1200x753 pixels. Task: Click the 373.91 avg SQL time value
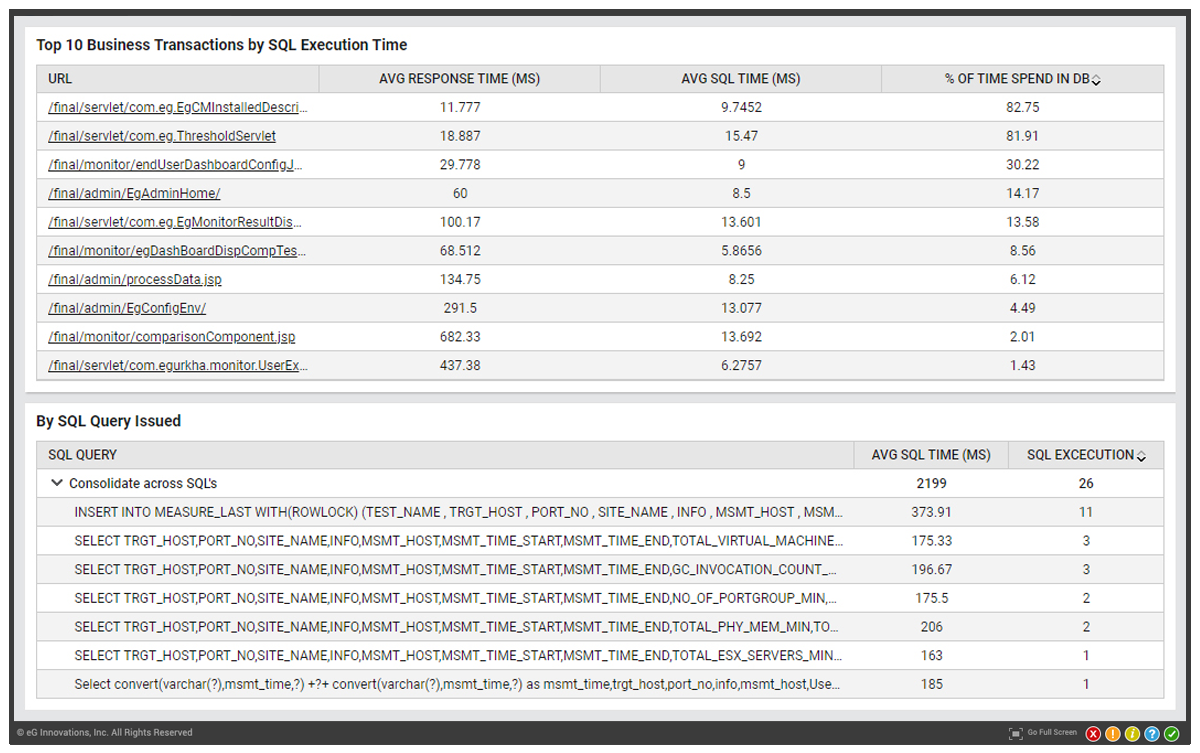click(x=931, y=512)
